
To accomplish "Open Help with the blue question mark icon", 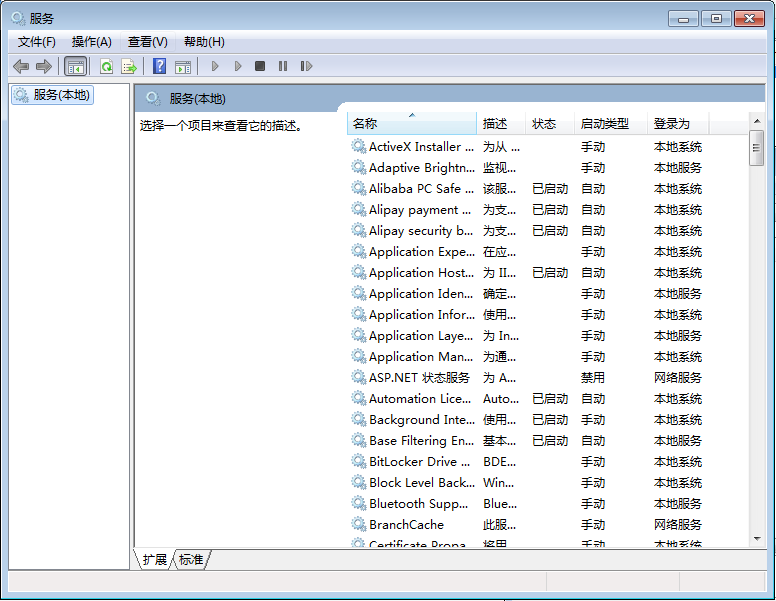I will (159, 66).
